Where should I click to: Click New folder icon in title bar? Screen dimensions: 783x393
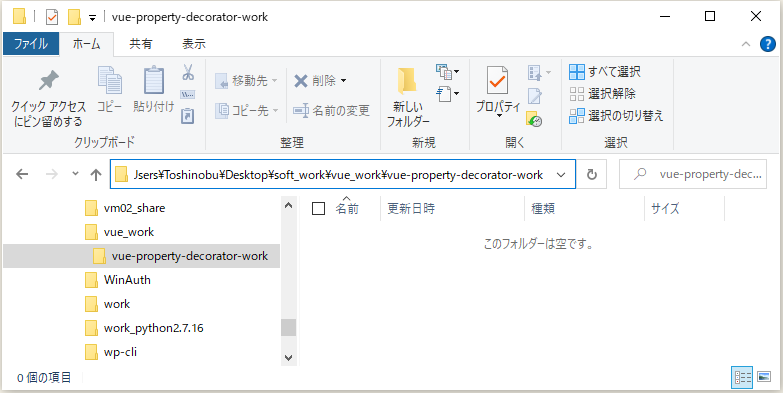click(74, 17)
